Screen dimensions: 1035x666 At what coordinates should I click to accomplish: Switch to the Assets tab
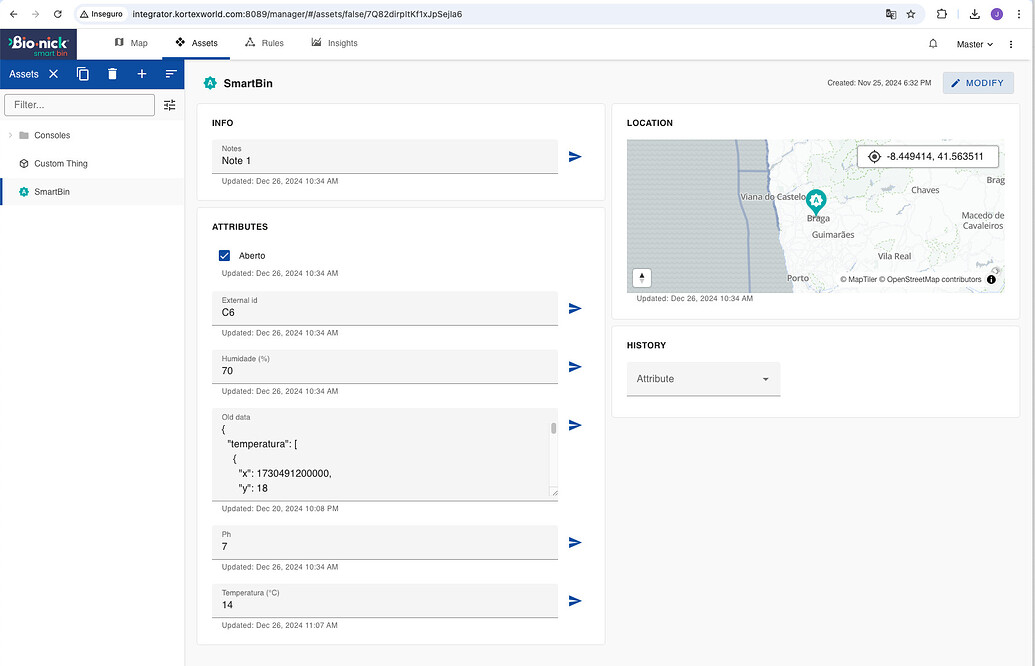tap(196, 43)
